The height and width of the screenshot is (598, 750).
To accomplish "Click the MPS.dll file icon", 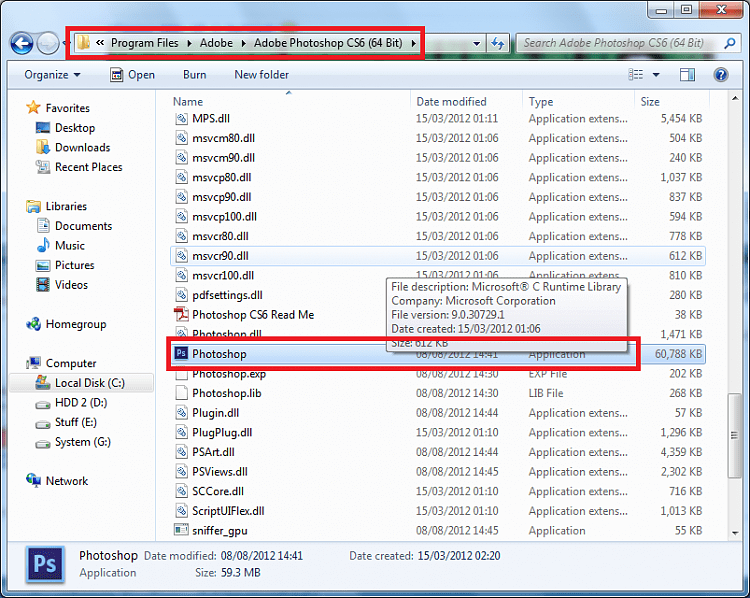I will [x=181, y=118].
